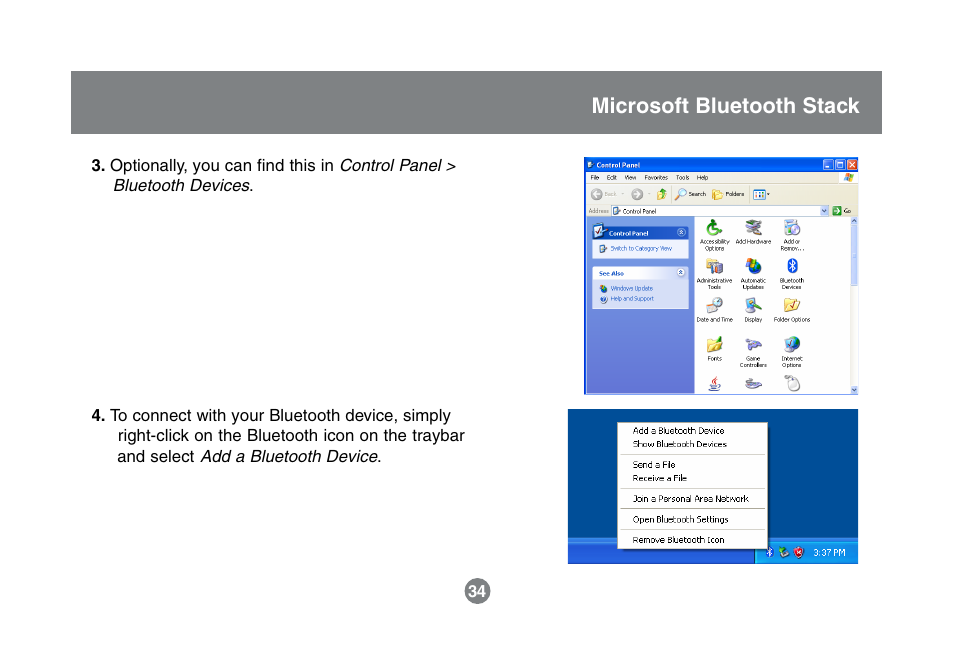Open the Date and Time icon
Viewport: 954px width, 664px height.
pos(714,310)
